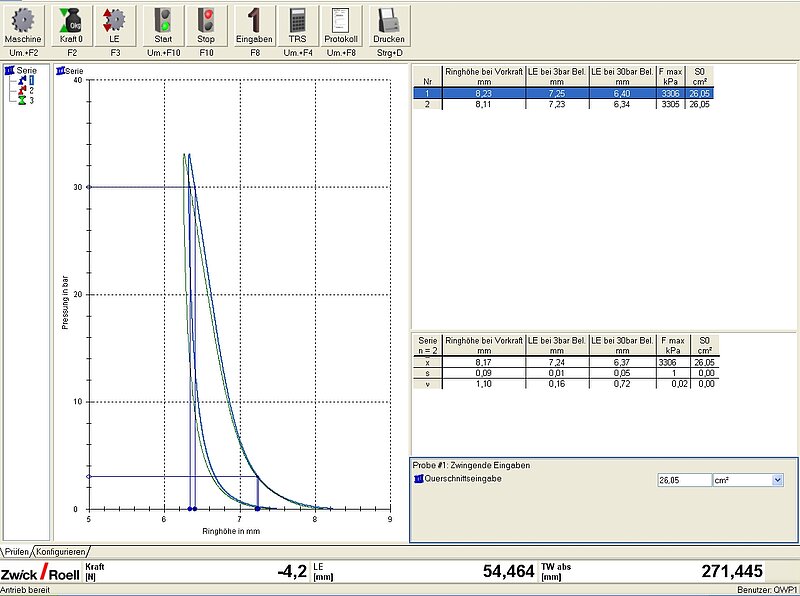Click the 'Benutzer: QWP1' status entry

tap(768, 590)
